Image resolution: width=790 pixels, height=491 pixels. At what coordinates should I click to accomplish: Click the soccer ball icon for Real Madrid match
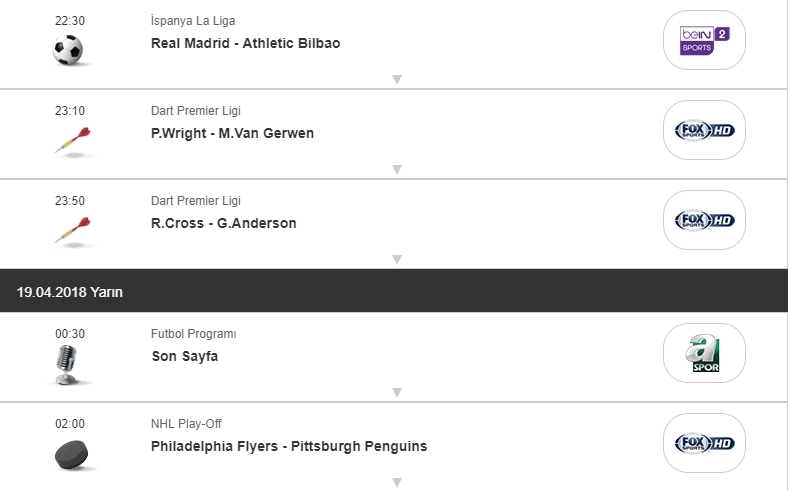[69, 50]
